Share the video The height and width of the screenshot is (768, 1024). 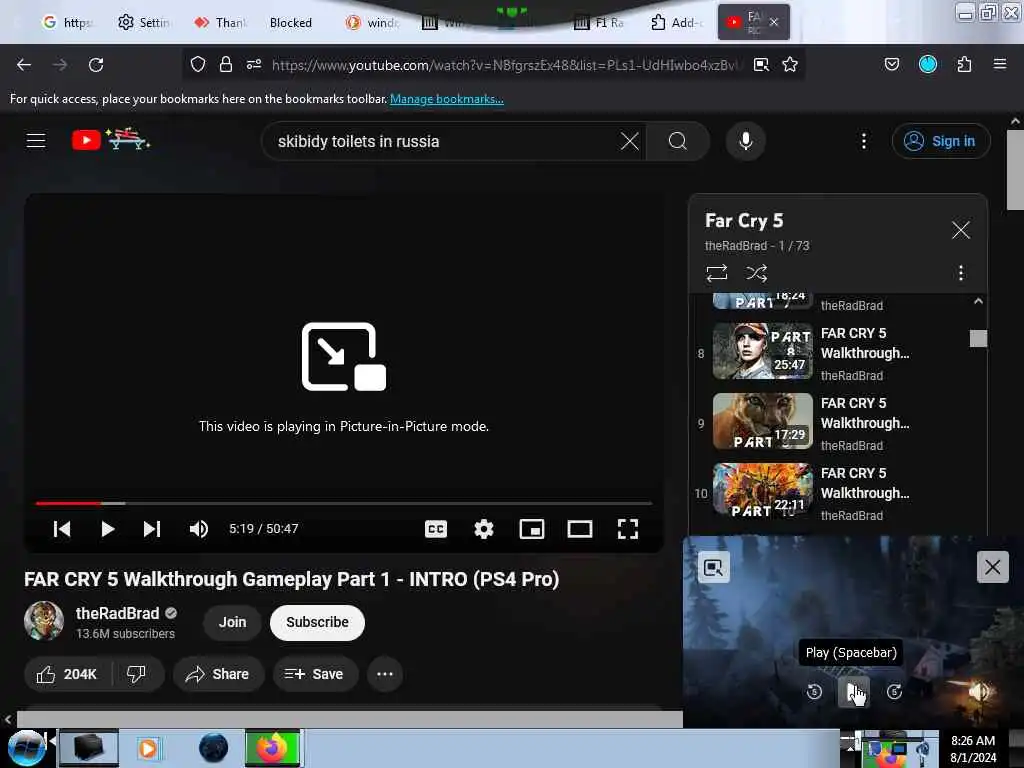coord(218,674)
